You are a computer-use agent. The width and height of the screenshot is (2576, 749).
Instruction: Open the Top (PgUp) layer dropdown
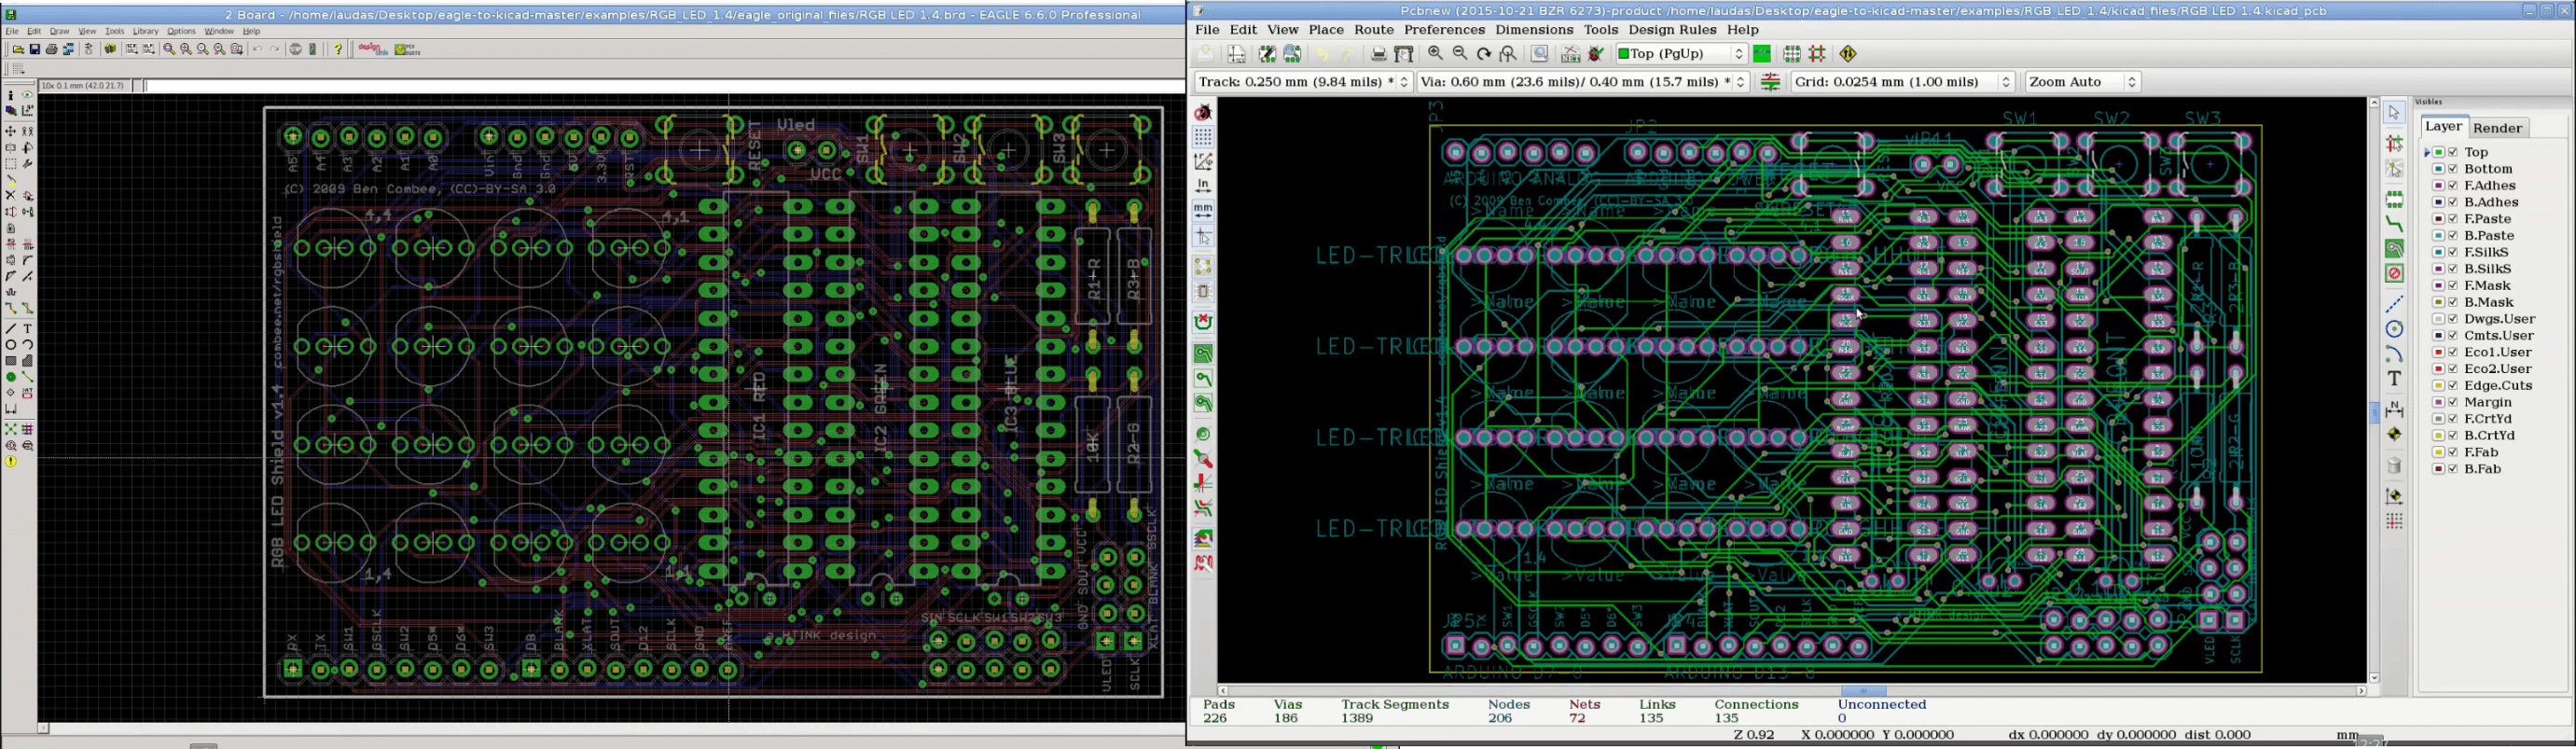point(1681,55)
